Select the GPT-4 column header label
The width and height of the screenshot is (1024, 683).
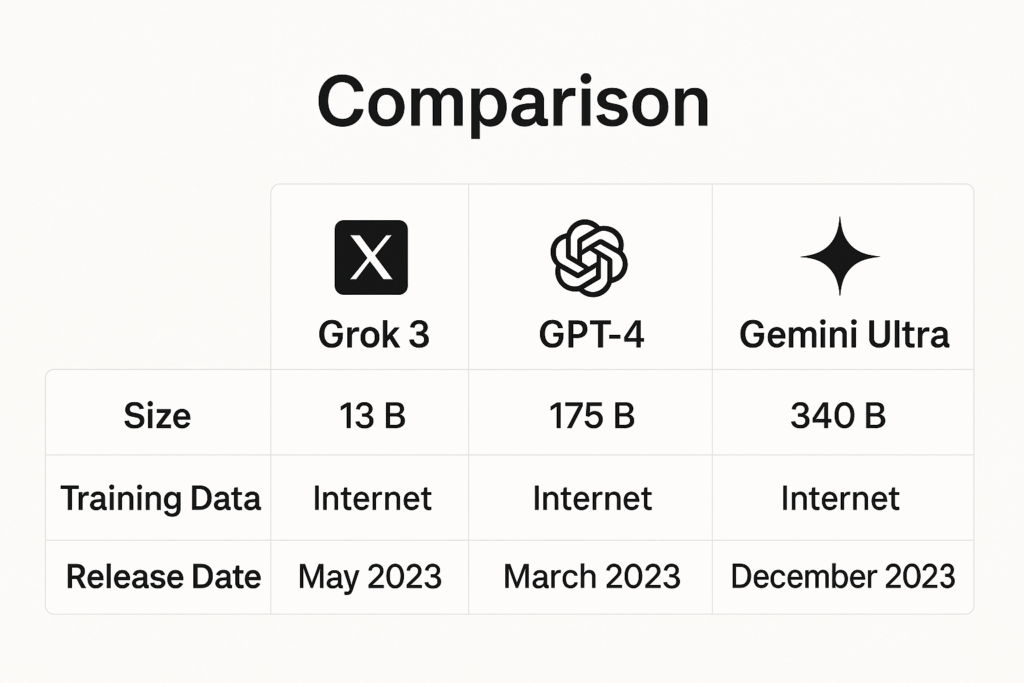(591, 334)
